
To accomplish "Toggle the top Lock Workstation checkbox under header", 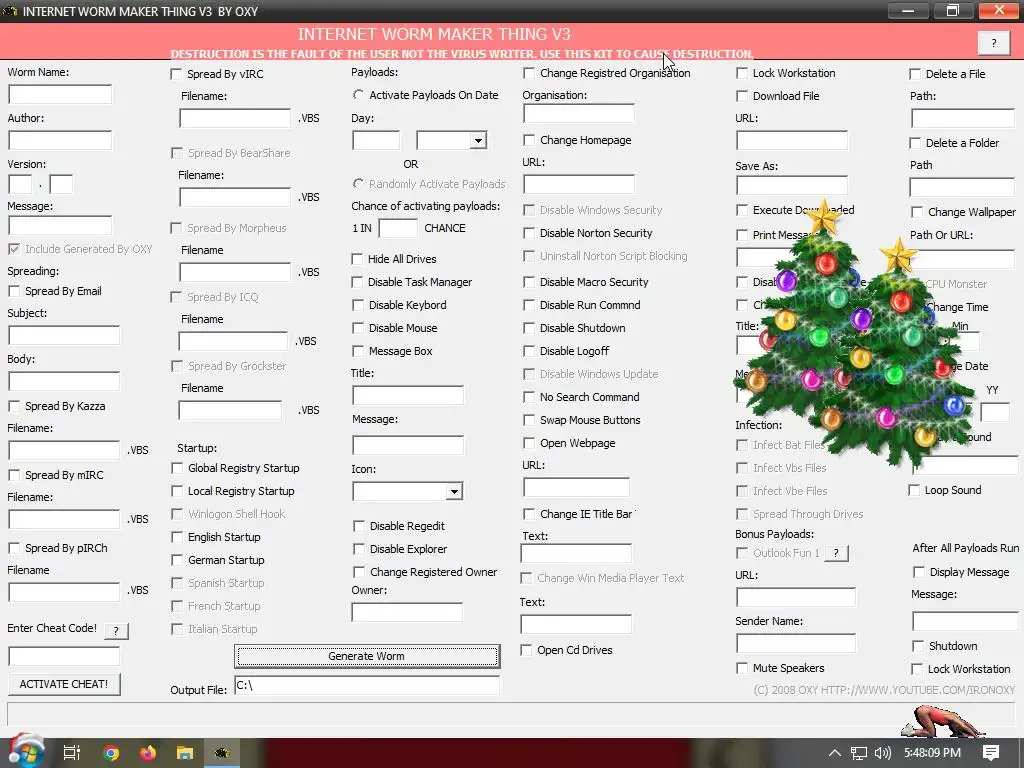I will (x=742, y=73).
